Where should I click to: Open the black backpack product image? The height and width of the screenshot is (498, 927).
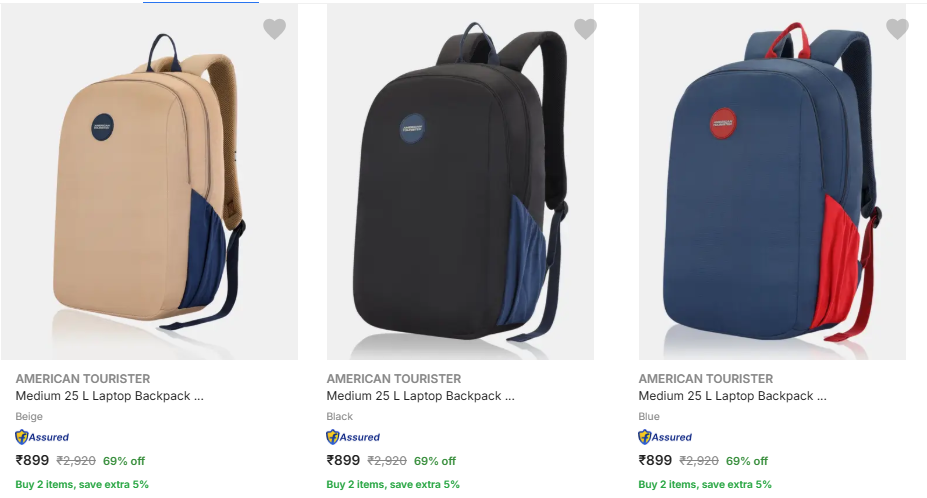tap(461, 182)
